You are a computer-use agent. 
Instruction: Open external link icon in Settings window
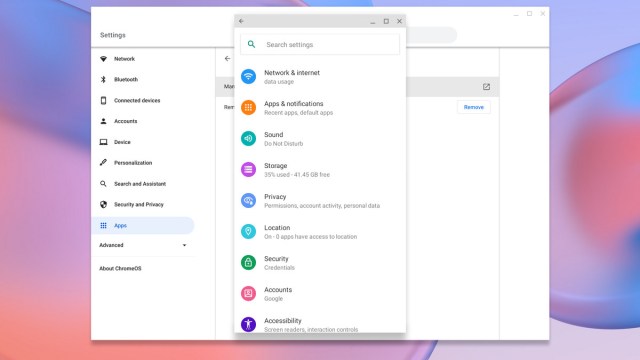(x=486, y=87)
